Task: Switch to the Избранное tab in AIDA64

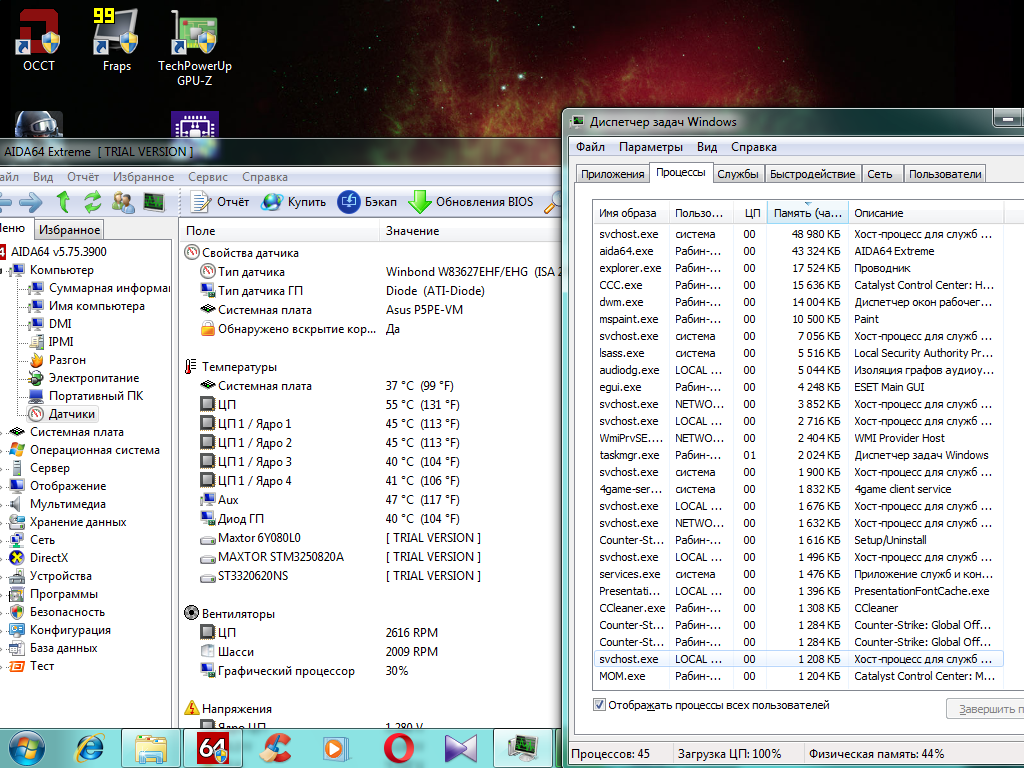Action: [69, 230]
